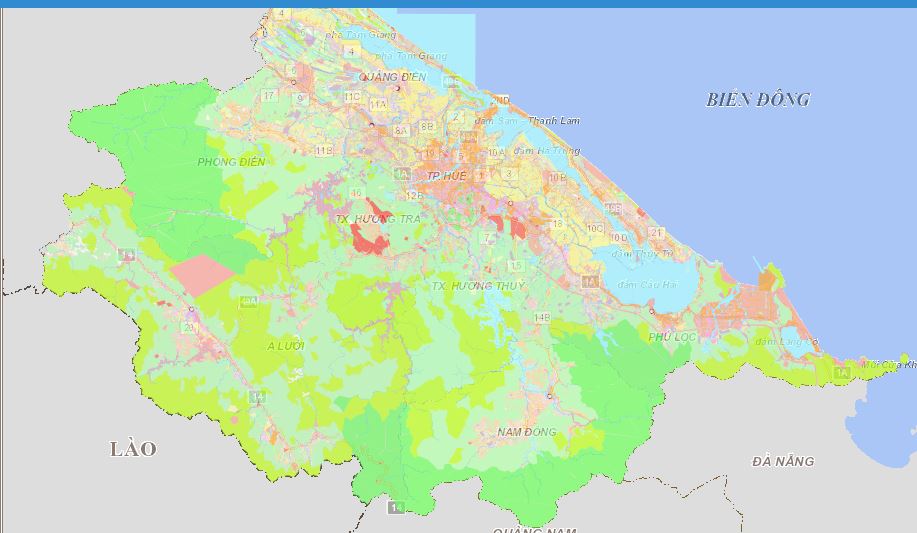Click the PHÚ LỘC district label

tap(672, 337)
